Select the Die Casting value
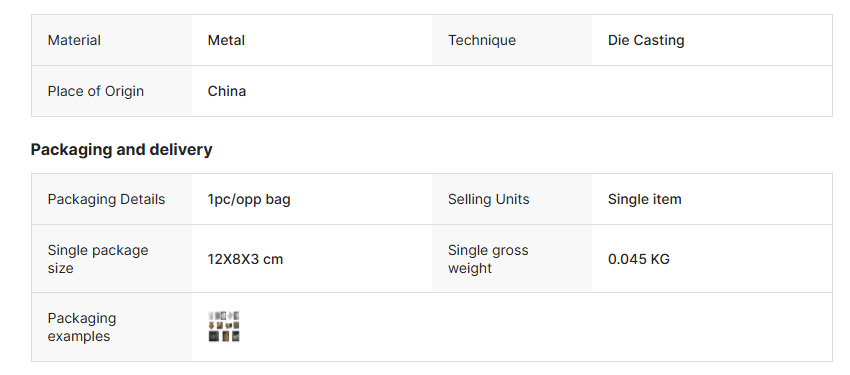 [646, 40]
